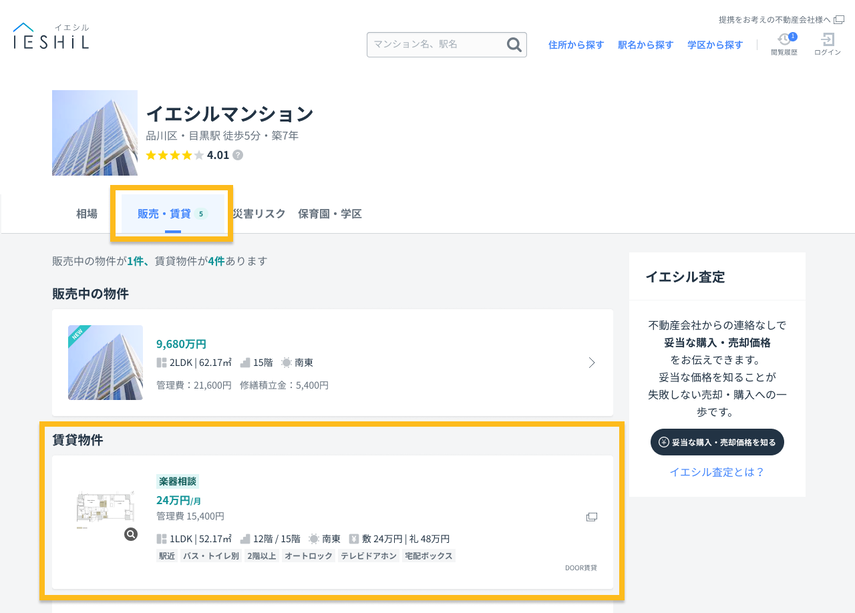The width and height of the screenshot is (855, 613).
Task: Click the 宅配ボックス tag
Action: tap(429, 556)
